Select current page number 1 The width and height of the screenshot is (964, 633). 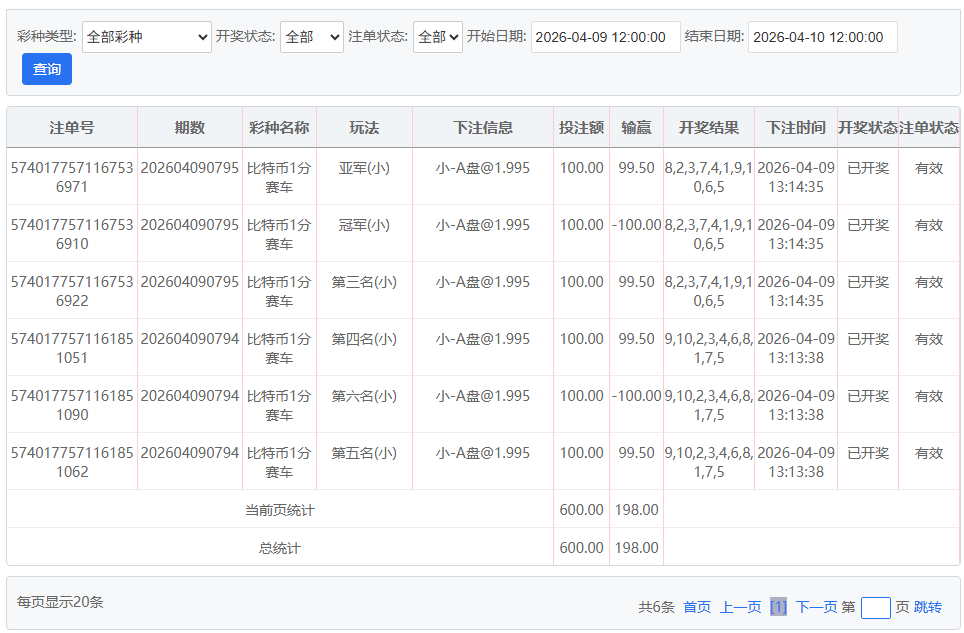point(778,607)
